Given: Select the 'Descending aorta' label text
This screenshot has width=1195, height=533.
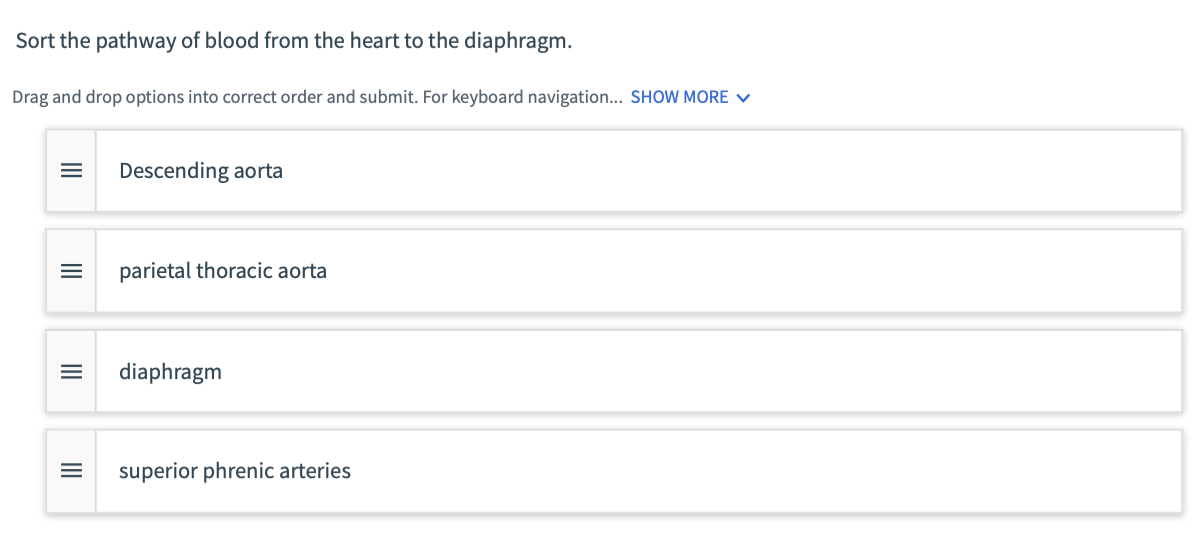Looking at the screenshot, I should (x=200, y=171).
